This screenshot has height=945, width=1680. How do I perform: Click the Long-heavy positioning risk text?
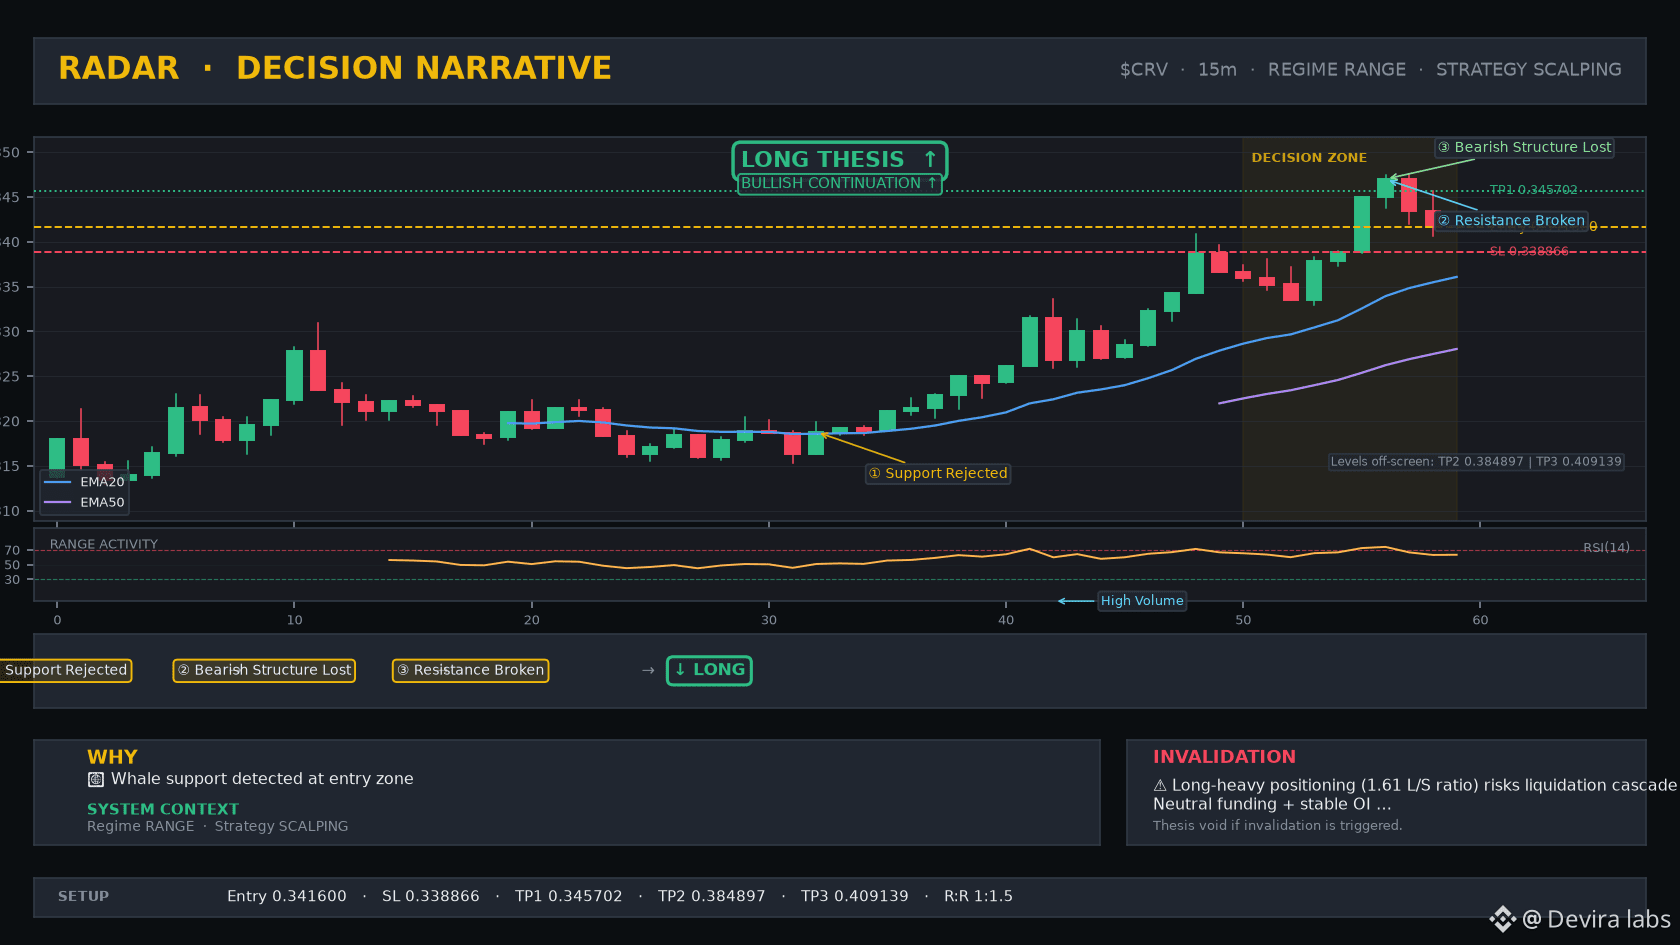point(1425,785)
